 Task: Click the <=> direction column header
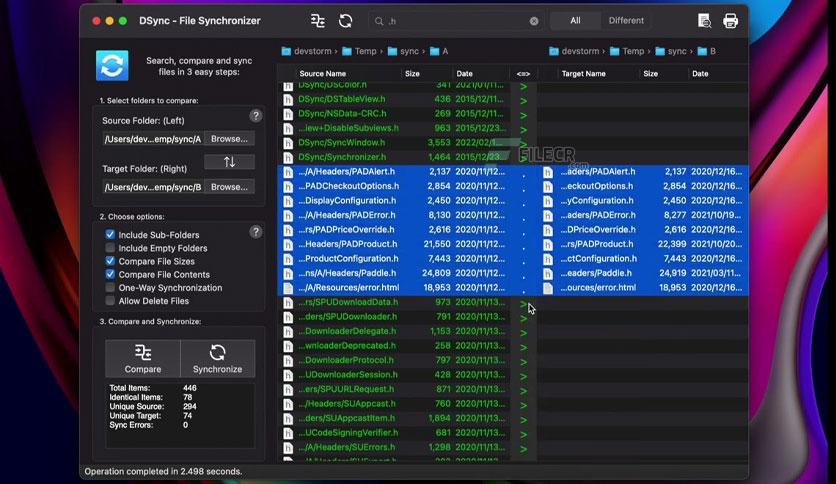pos(523,74)
